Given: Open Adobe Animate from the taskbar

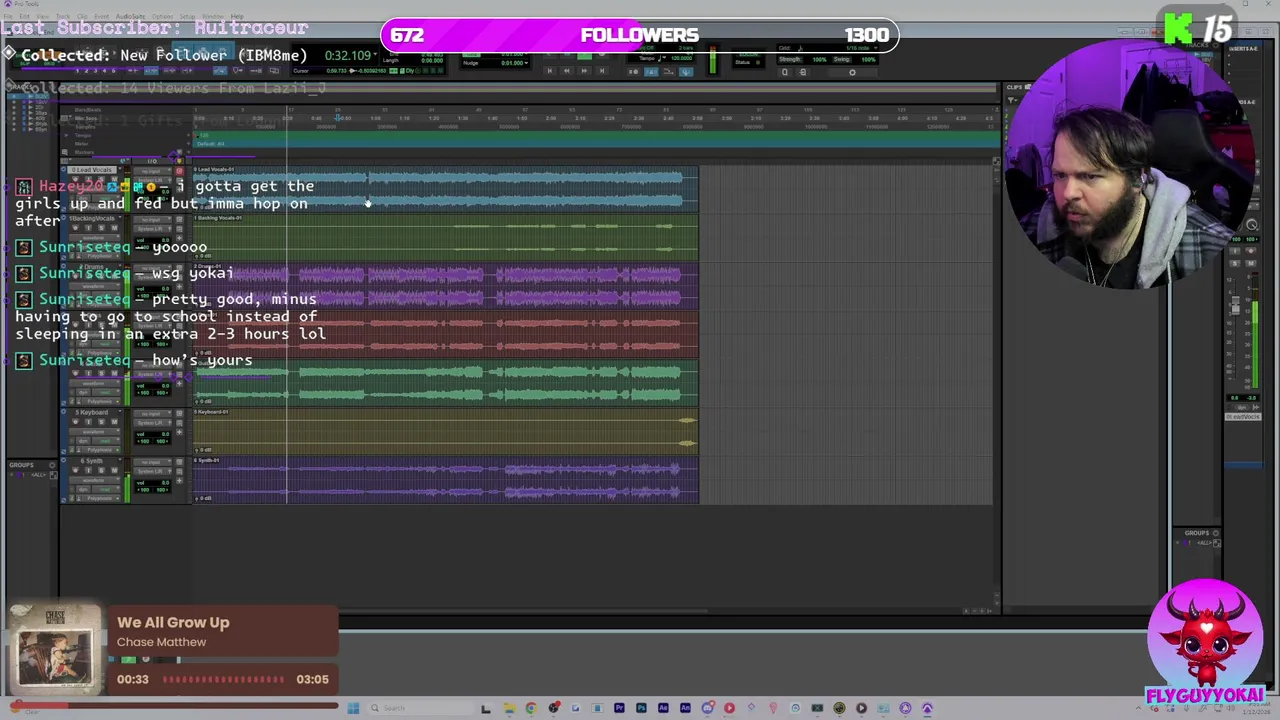Looking at the screenshot, I should [x=685, y=708].
